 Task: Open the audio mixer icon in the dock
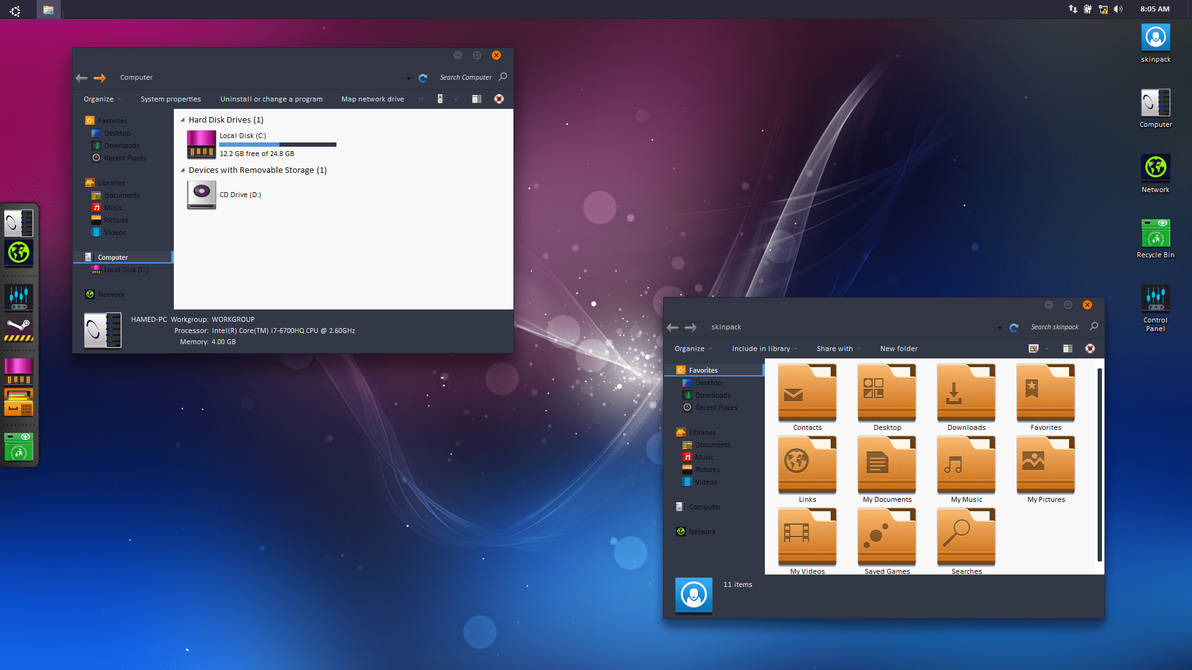click(18, 295)
